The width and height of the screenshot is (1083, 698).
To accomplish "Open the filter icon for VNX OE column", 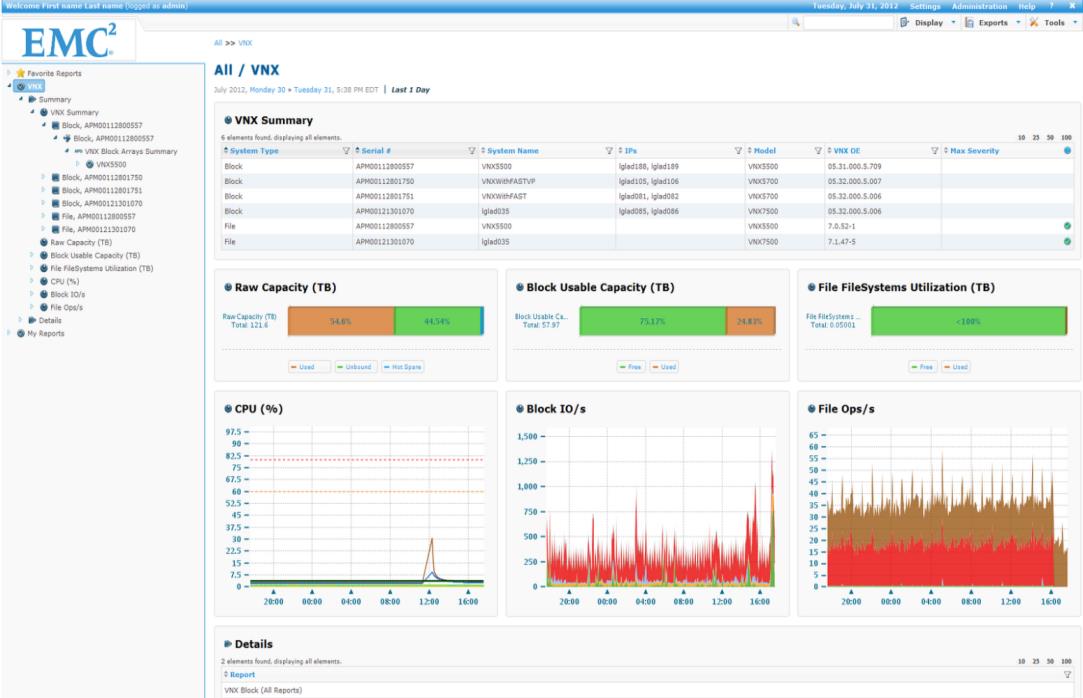I will pos(935,151).
